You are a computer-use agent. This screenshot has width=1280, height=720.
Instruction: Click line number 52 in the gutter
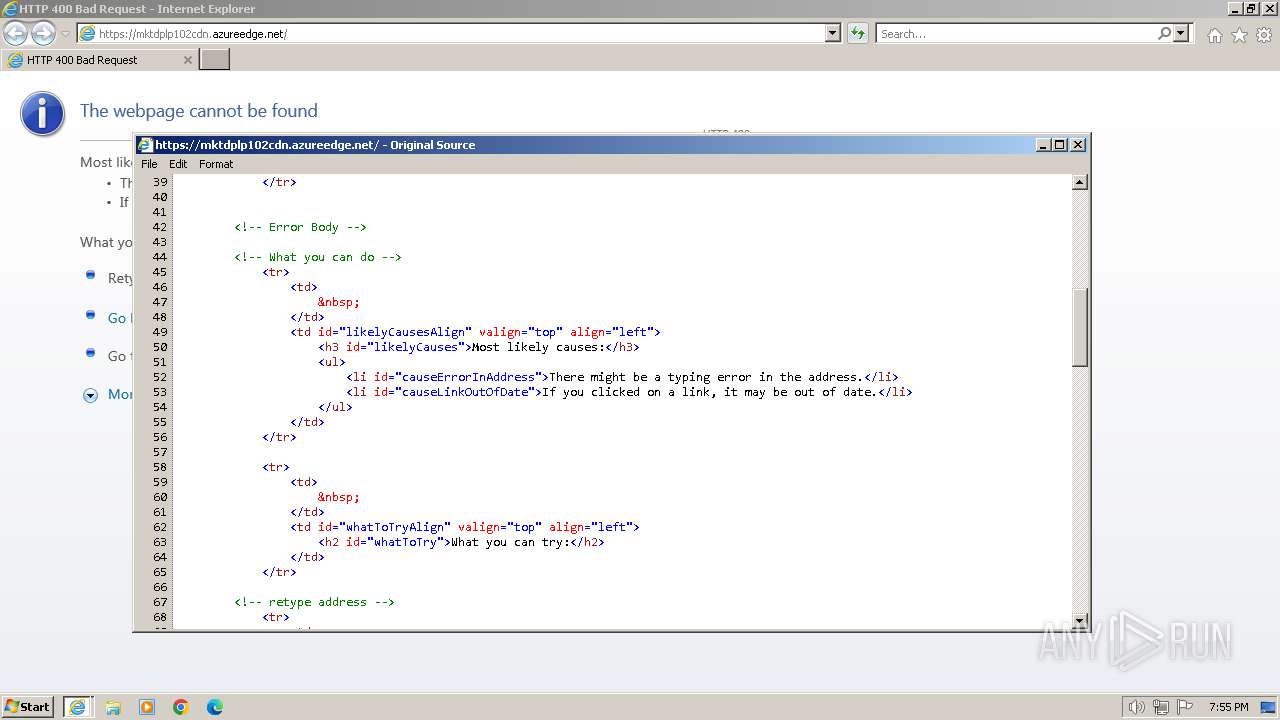click(x=160, y=377)
